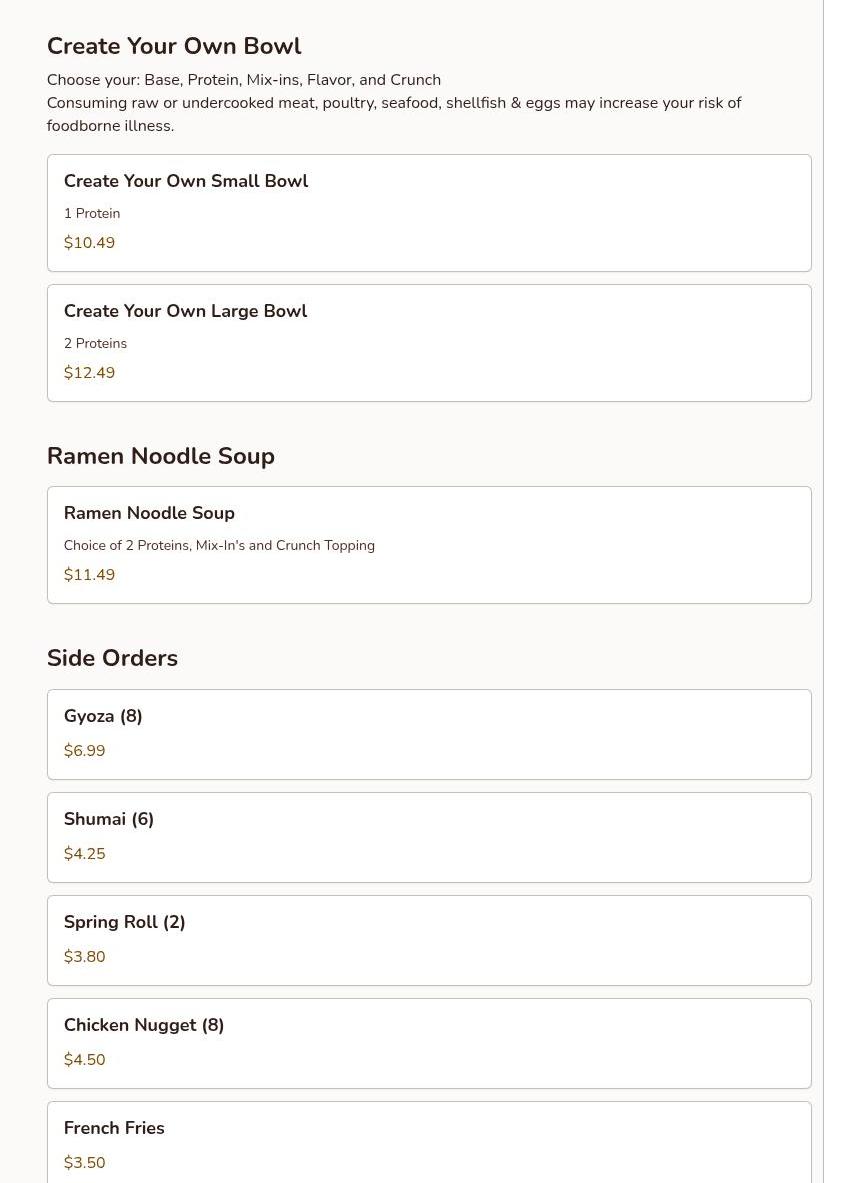Click the Create Your Own Bowl section heading

click(x=174, y=46)
